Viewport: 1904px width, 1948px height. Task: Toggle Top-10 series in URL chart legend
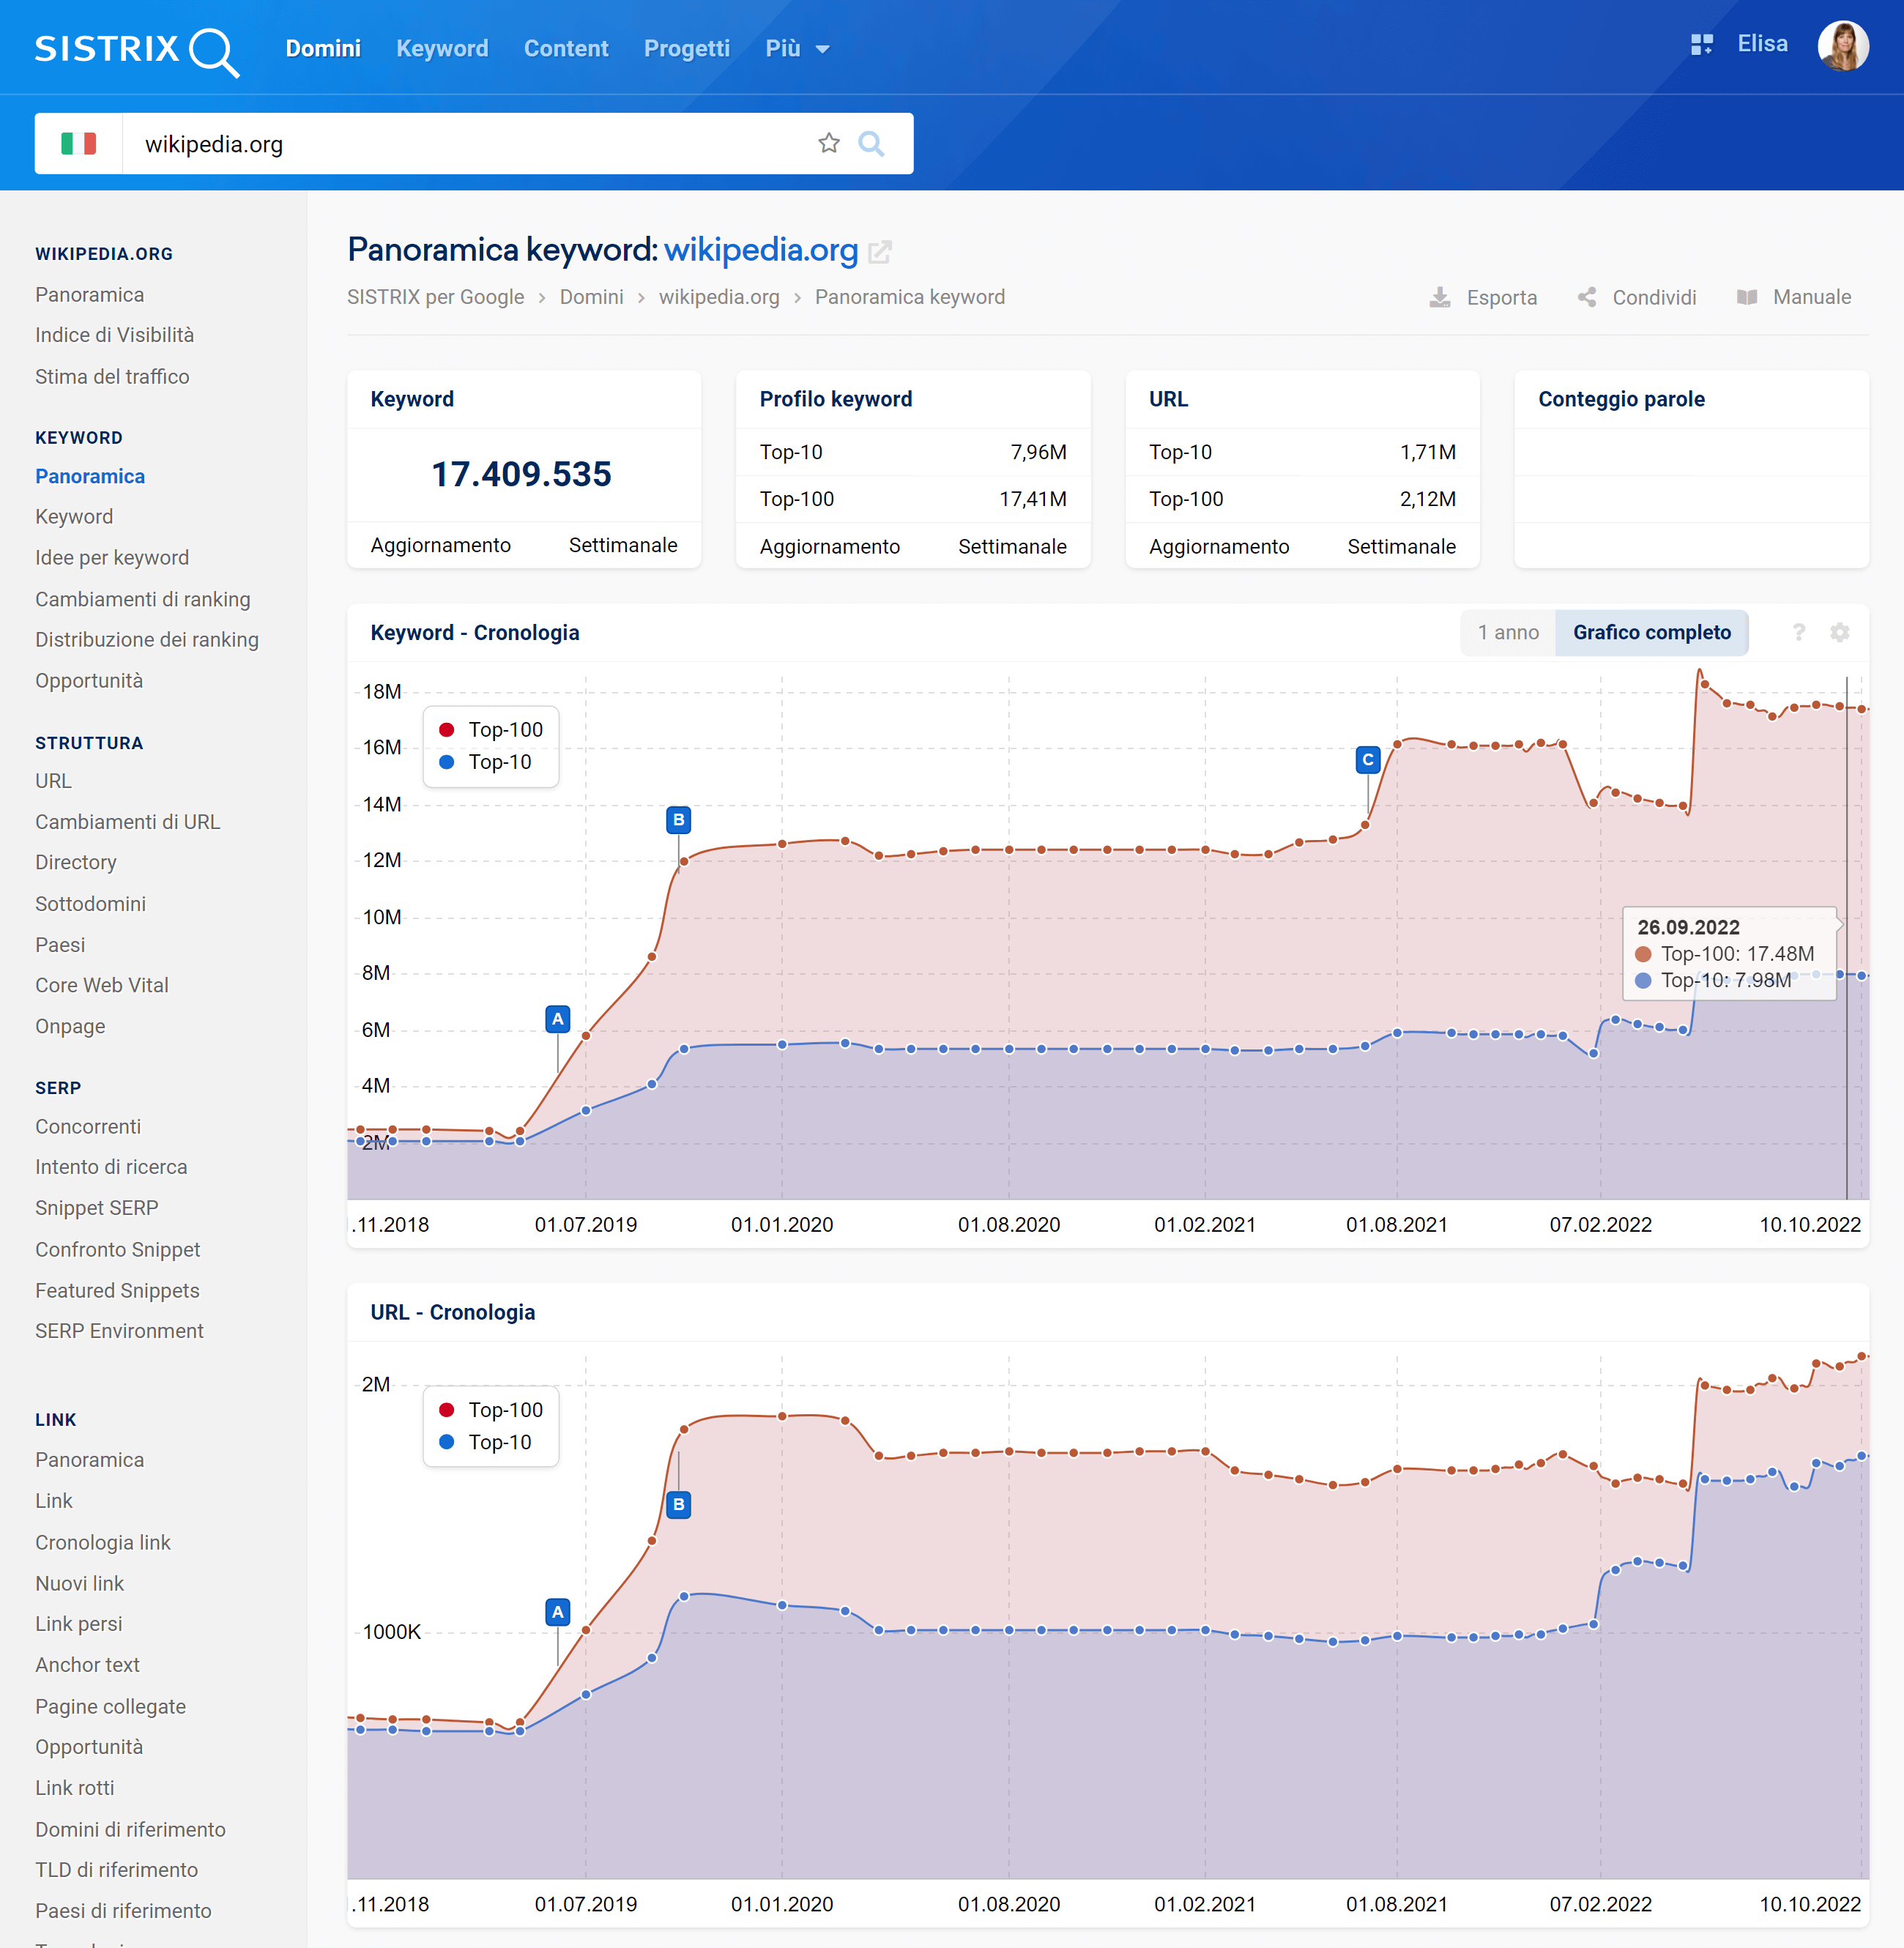486,1442
